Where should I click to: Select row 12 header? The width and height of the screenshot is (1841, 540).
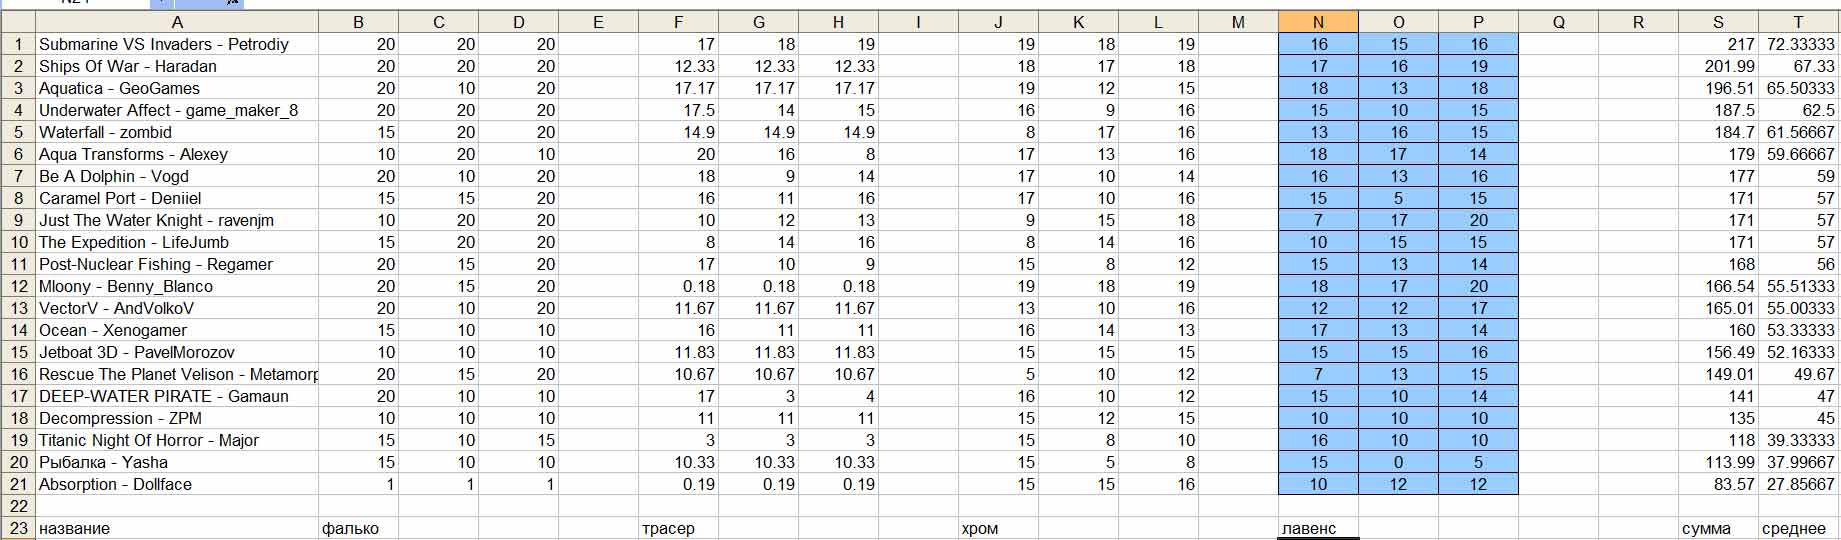(17, 286)
